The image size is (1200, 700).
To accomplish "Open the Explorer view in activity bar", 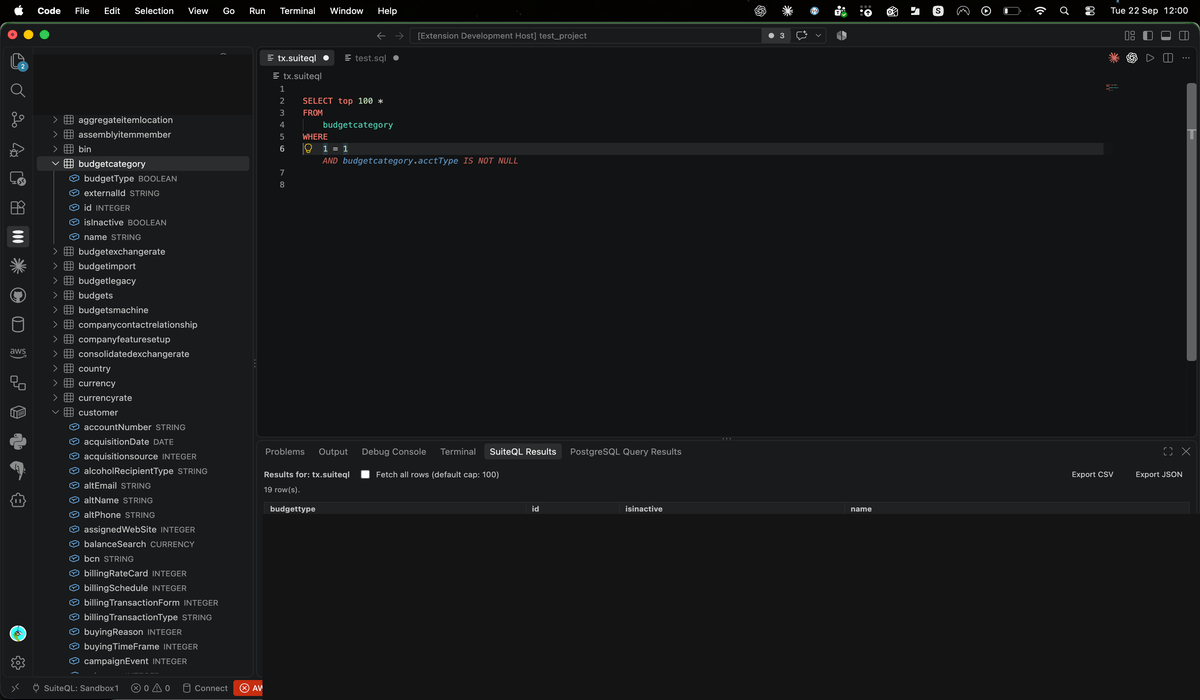I will click(18, 62).
